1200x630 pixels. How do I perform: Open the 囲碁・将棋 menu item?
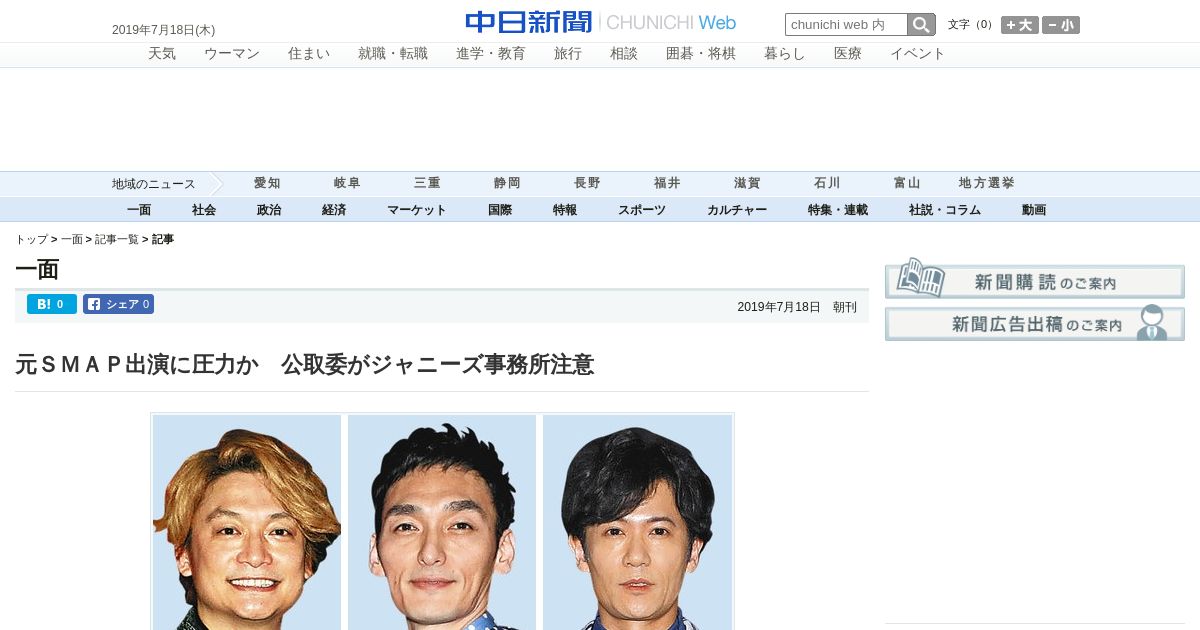click(701, 54)
